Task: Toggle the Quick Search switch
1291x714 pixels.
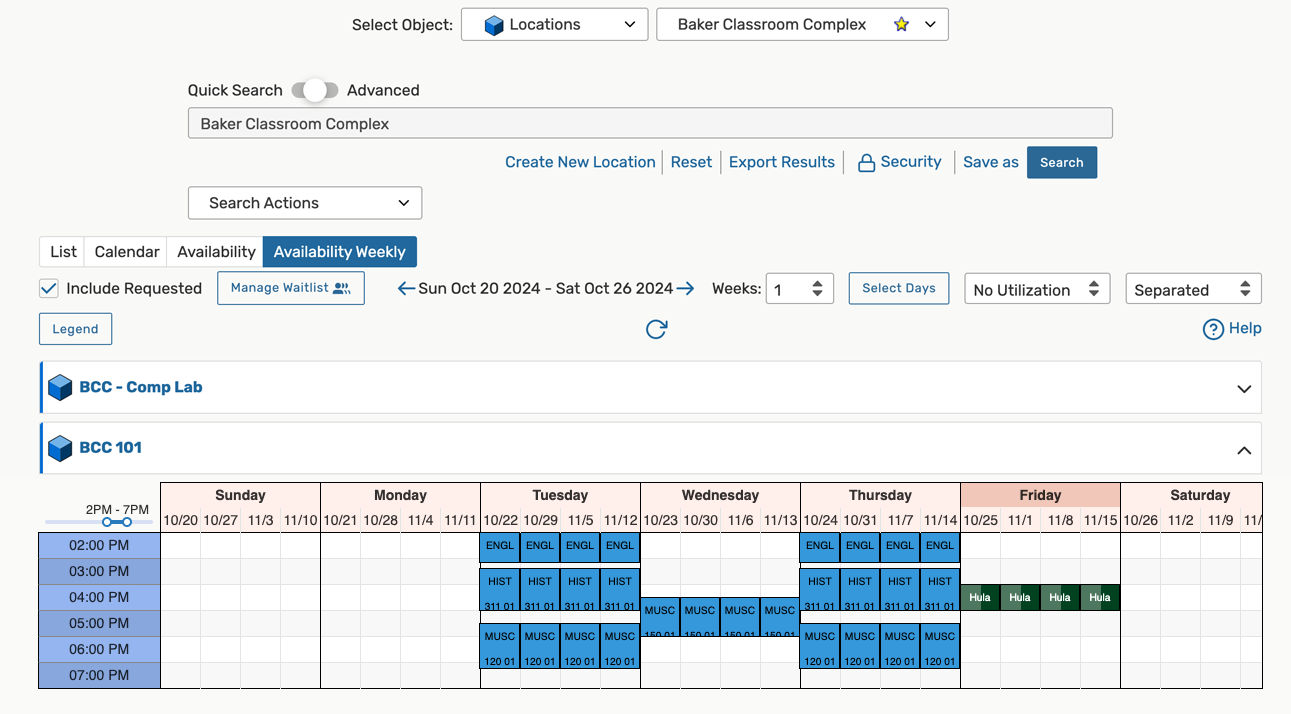Action: click(316, 90)
